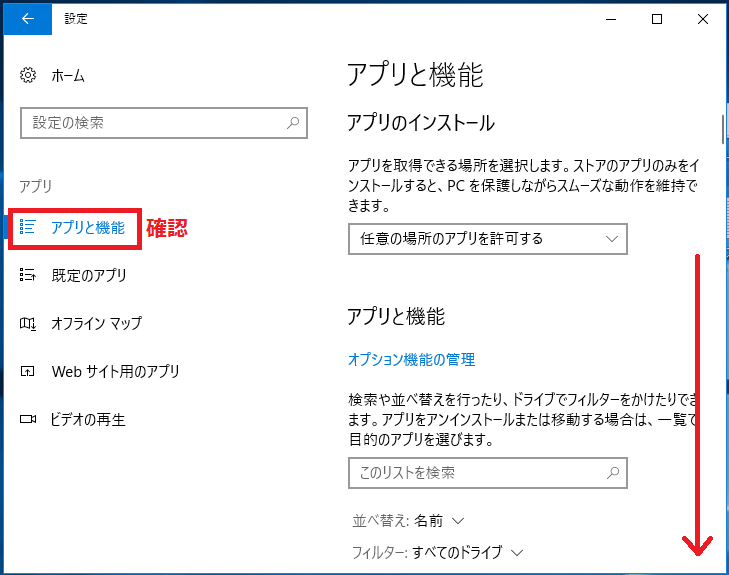Viewport: 729px width, 575px height.
Task: Open オプション機能の管理 link
Action: [411, 359]
